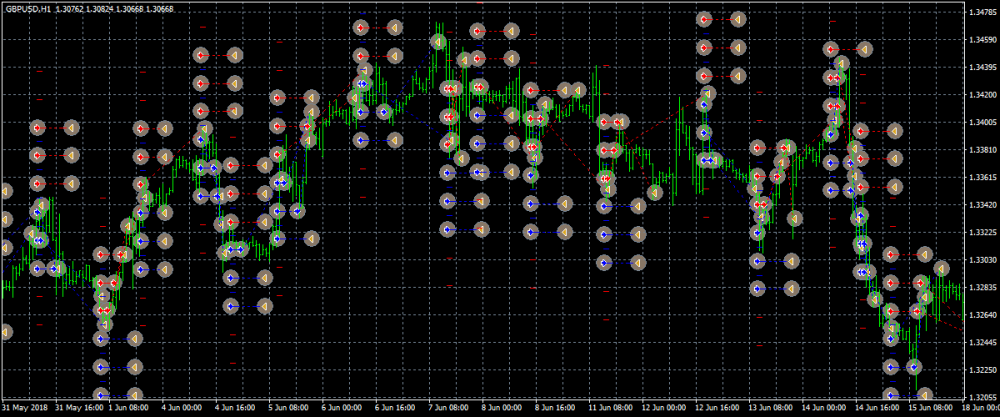Click the 31 May 2018 date label
Image resolution: width=1000 pixels, height=417 pixels.
click(x=26, y=408)
